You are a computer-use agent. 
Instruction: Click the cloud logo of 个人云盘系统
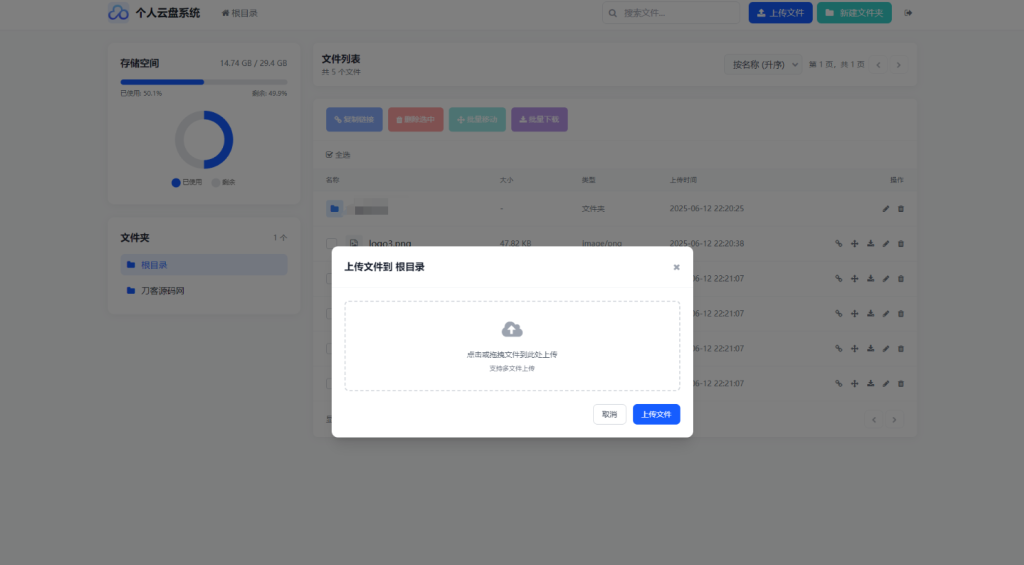pos(118,12)
